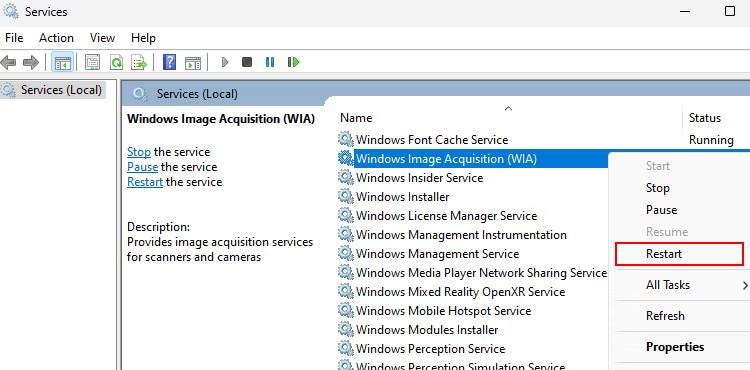Select Windows Installer in the services list
Viewport: 750px width, 370px height.
402,197
